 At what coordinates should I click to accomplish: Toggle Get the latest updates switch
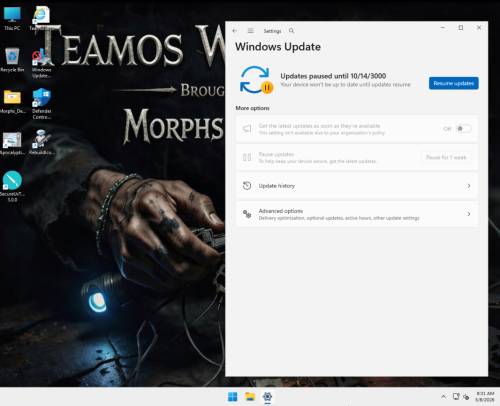[464, 129]
